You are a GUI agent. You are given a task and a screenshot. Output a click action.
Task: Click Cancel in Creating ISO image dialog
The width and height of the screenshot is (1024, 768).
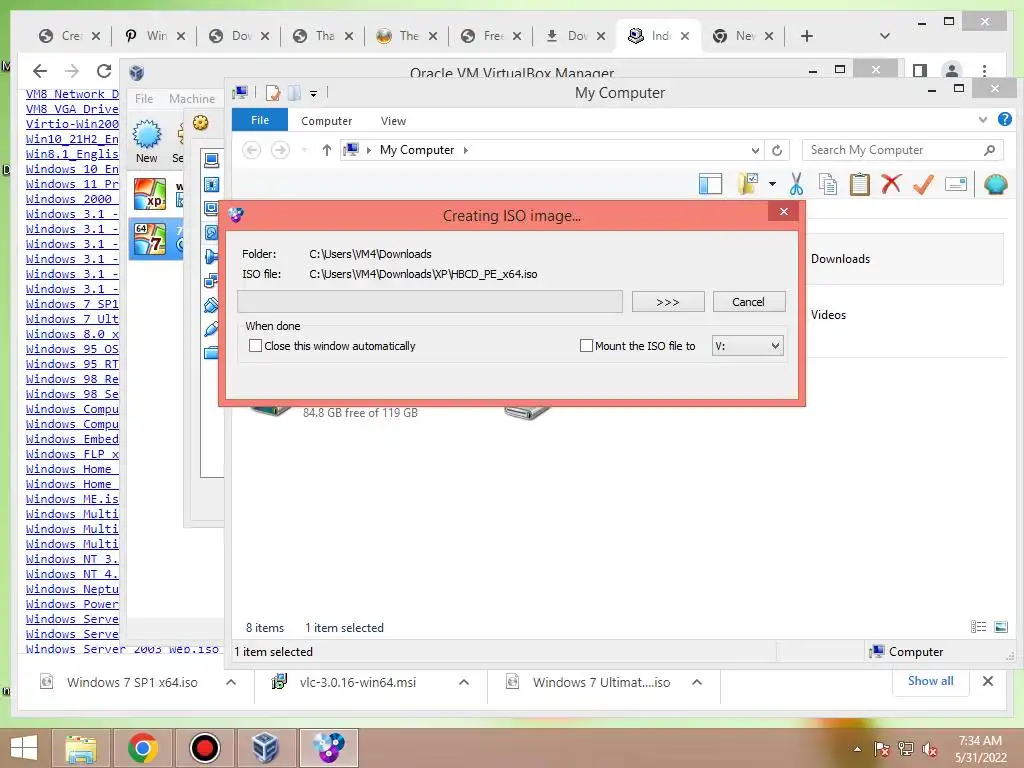point(748,302)
